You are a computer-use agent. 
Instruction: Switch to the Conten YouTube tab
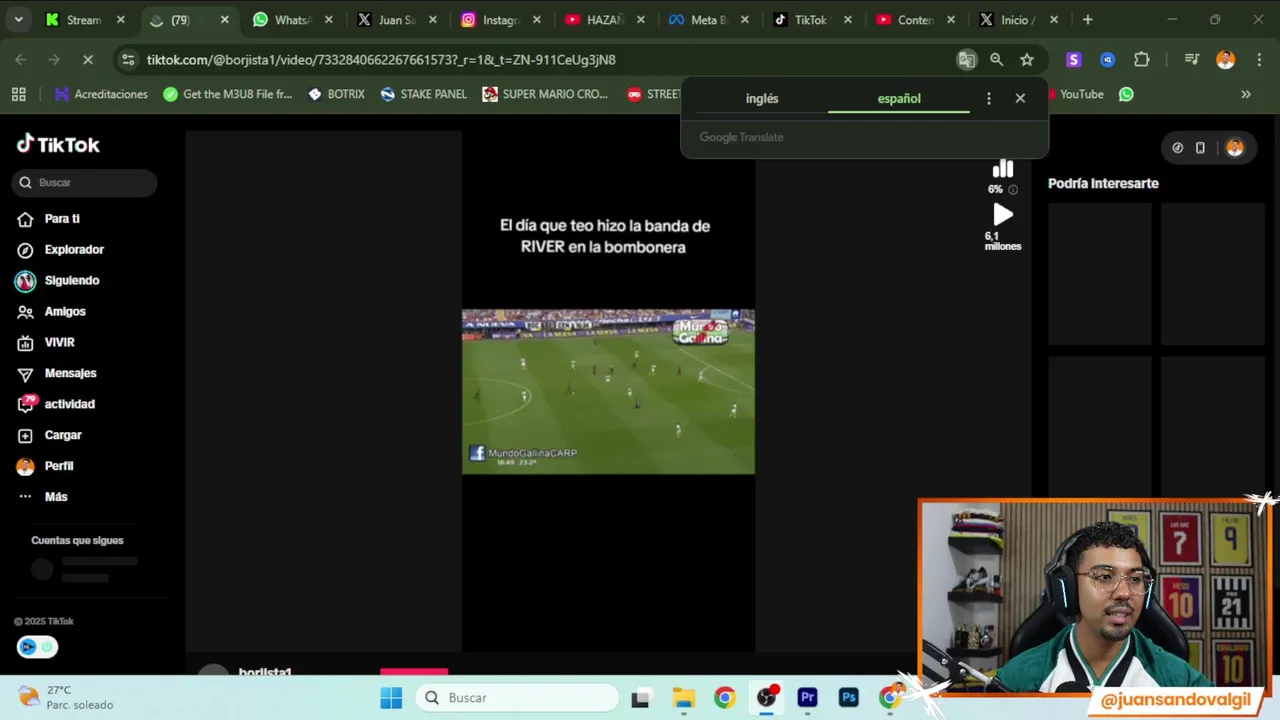click(914, 20)
